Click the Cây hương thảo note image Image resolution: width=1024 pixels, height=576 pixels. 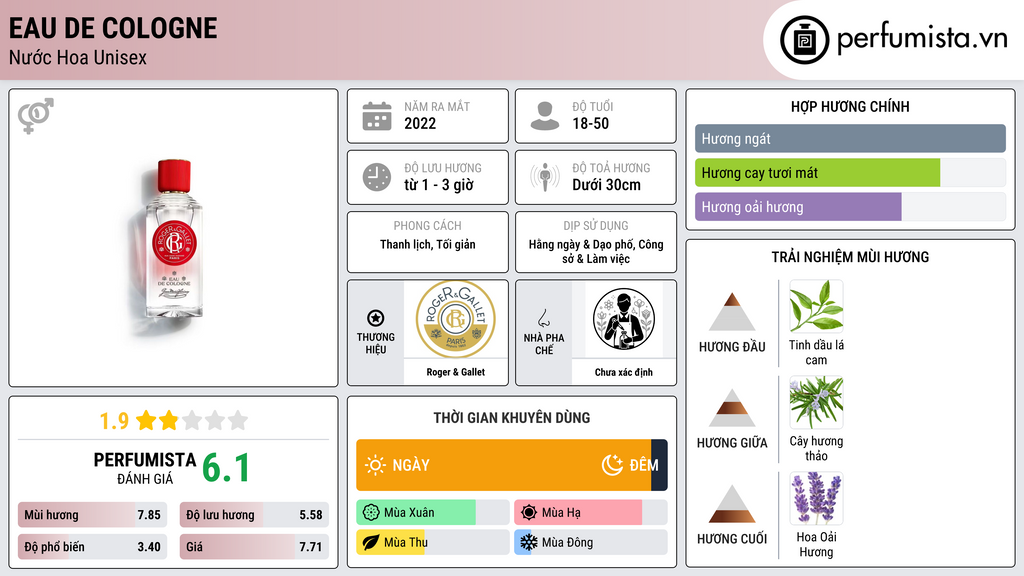(x=816, y=402)
